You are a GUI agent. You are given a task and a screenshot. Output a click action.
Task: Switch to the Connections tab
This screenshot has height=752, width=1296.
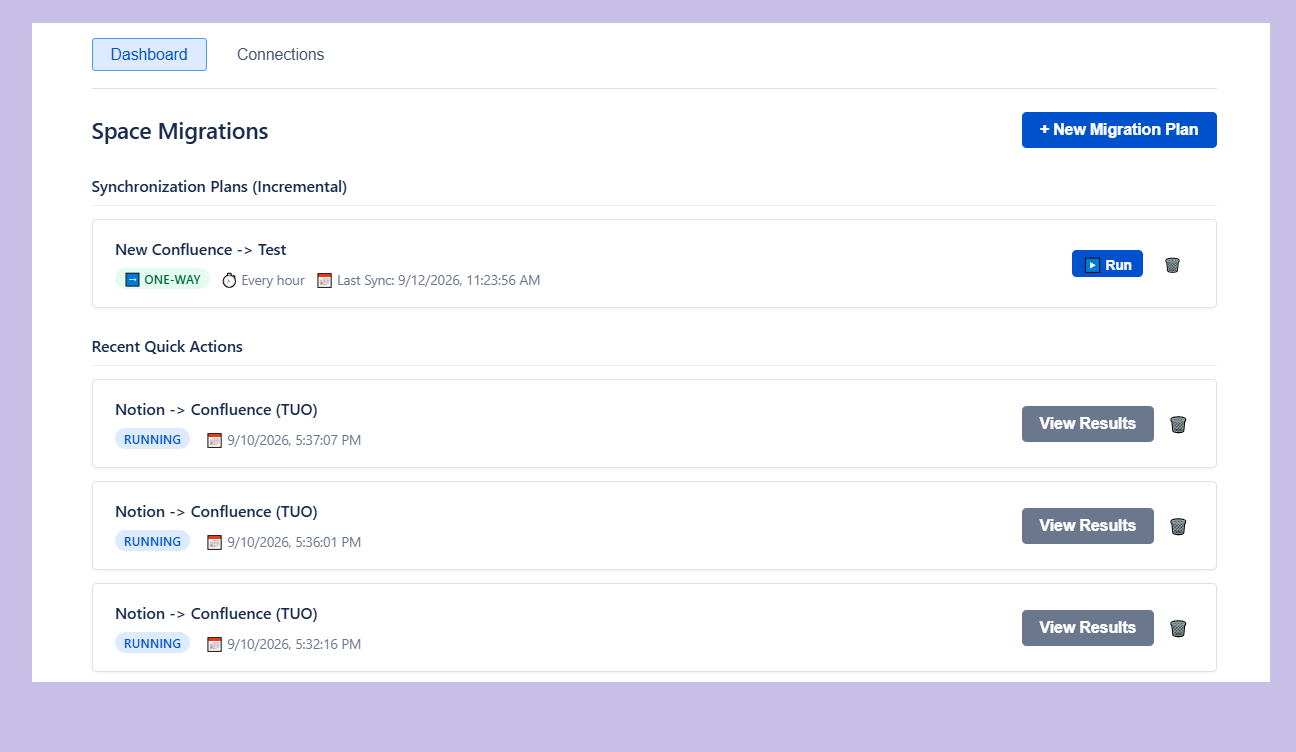280,55
